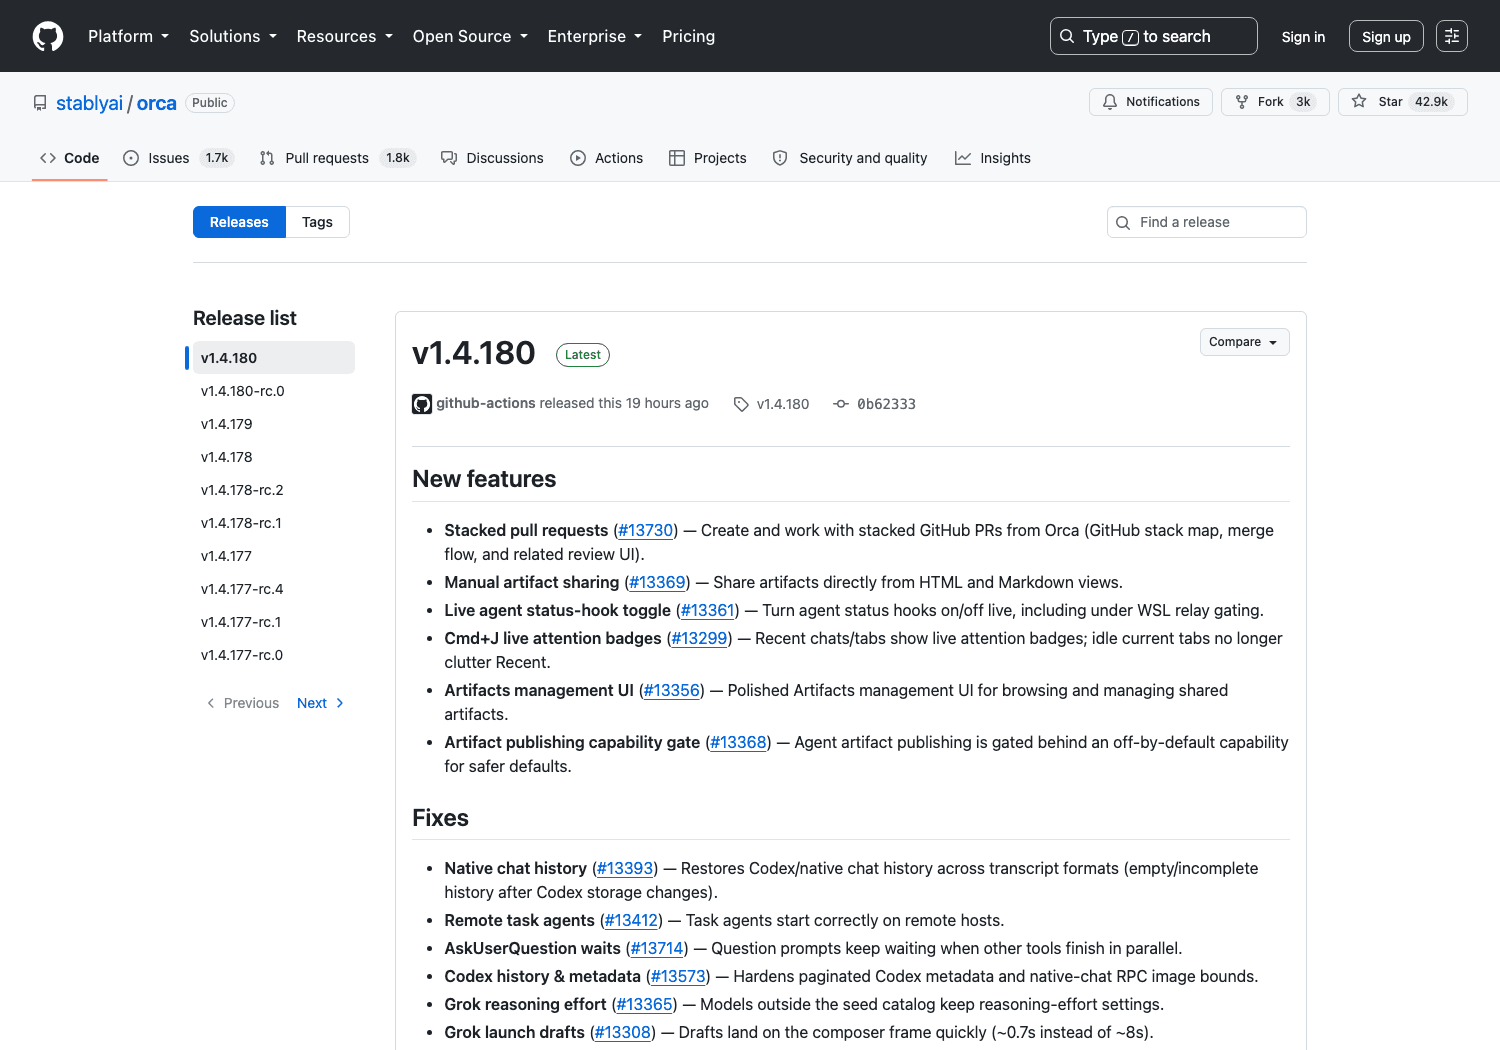The width and height of the screenshot is (1500, 1050).
Task: Click the search magnifier icon in header
Action: (1067, 36)
